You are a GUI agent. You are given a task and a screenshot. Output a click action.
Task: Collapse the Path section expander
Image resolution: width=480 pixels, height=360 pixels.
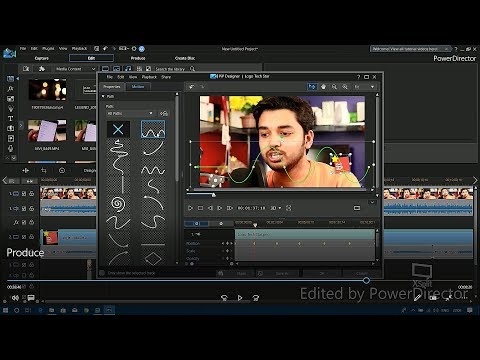[103, 96]
